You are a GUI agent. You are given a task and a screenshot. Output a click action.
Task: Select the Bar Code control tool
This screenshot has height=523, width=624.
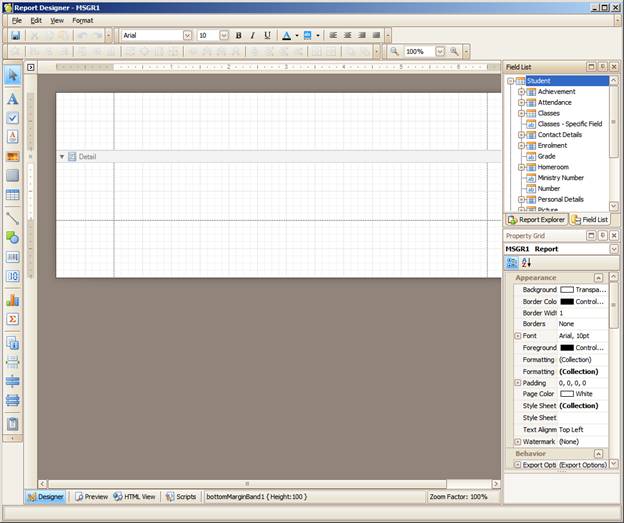click(x=13, y=256)
